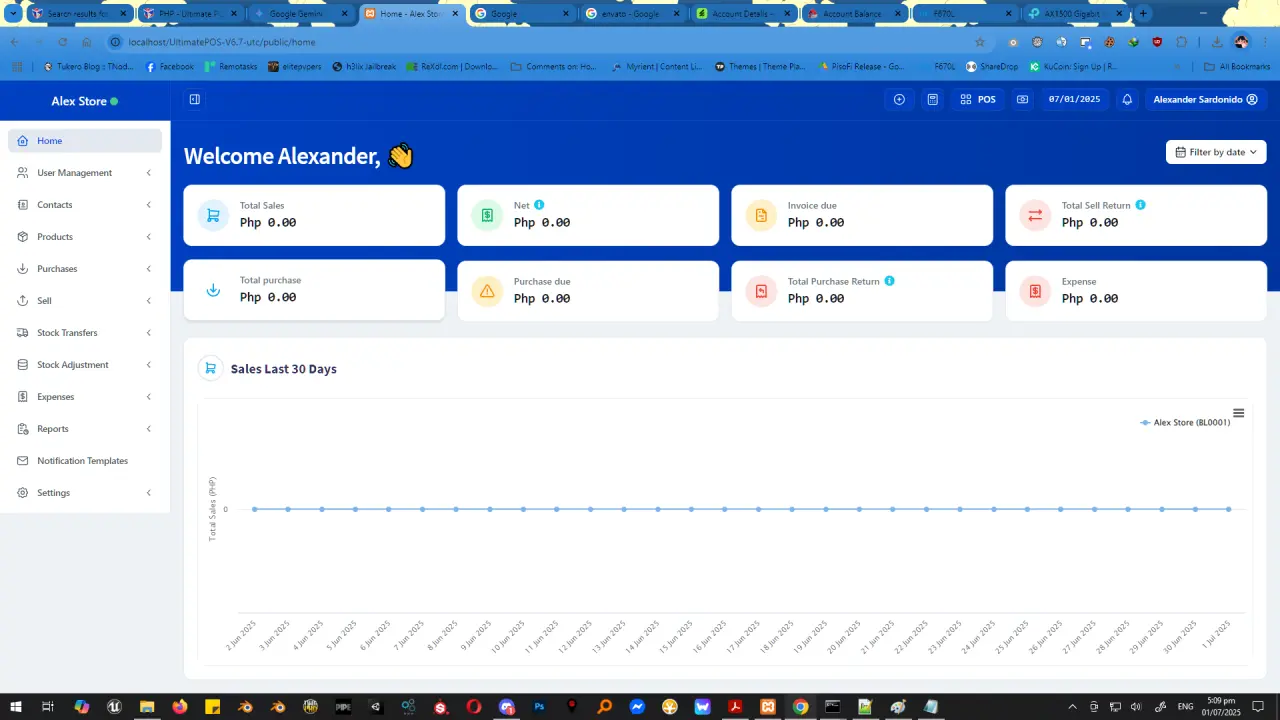Click the Total Purchase Return red icon

click(761, 291)
